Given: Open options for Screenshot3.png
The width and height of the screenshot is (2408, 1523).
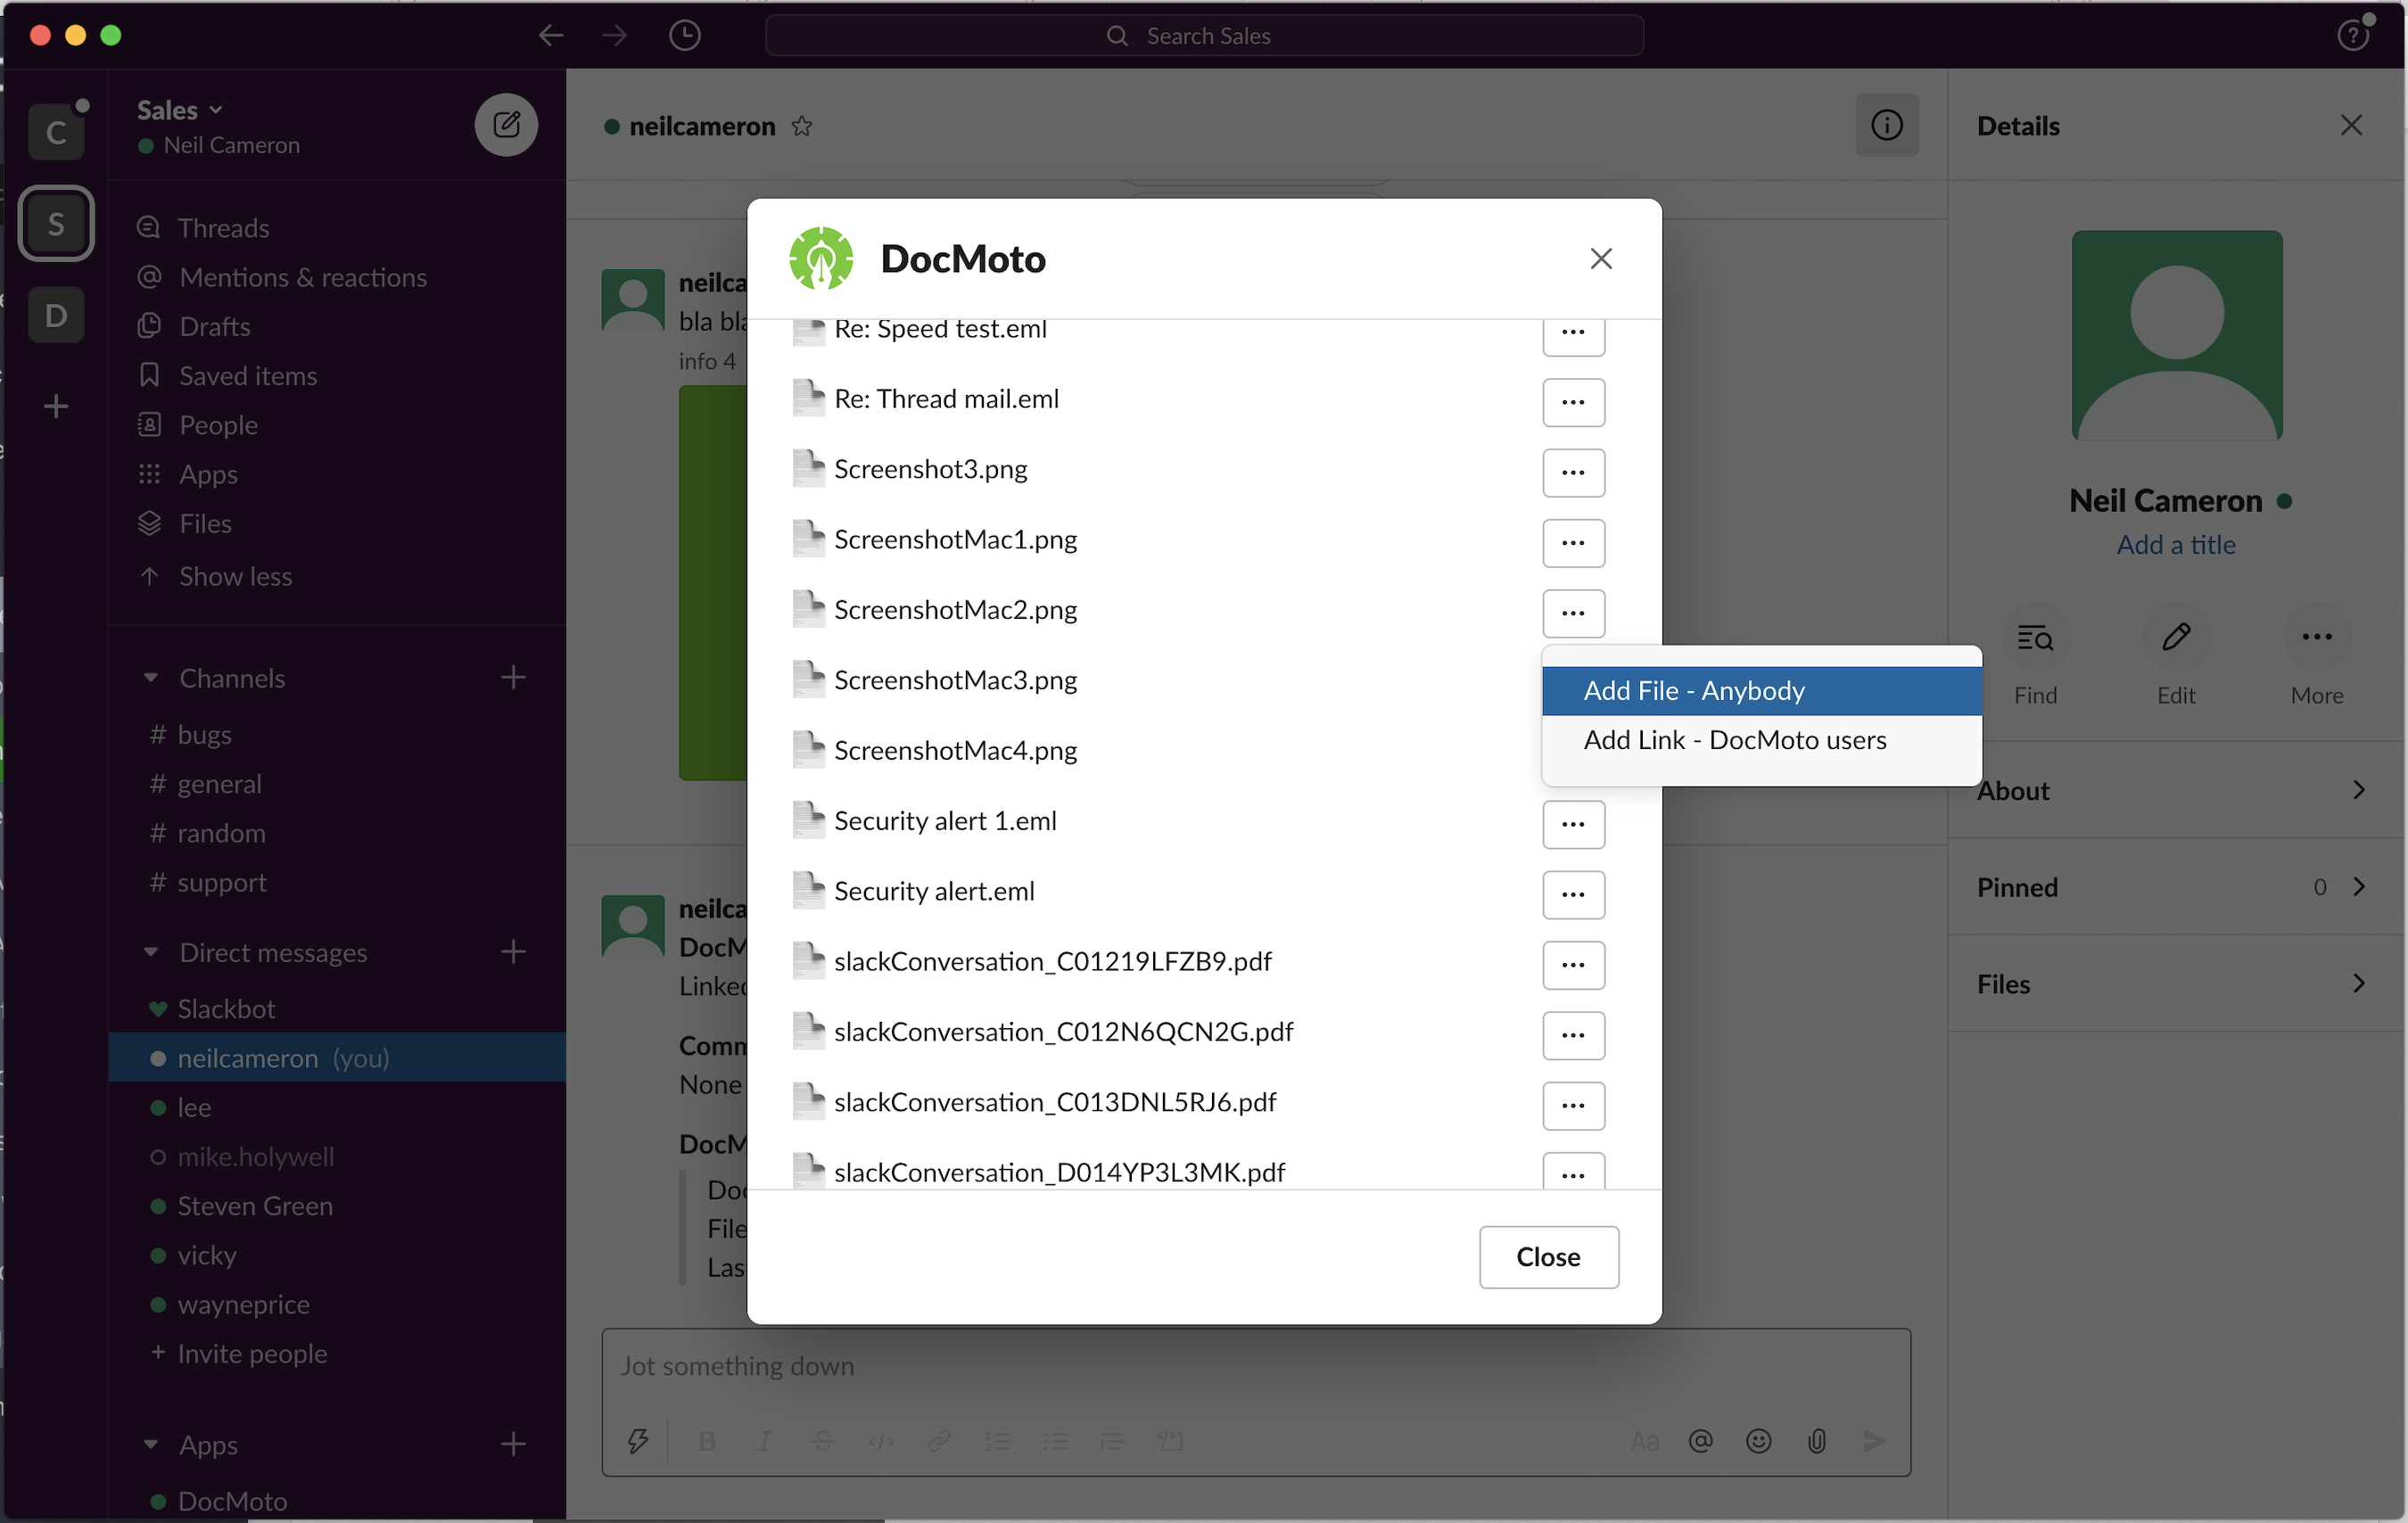Looking at the screenshot, I should 1573,473.
